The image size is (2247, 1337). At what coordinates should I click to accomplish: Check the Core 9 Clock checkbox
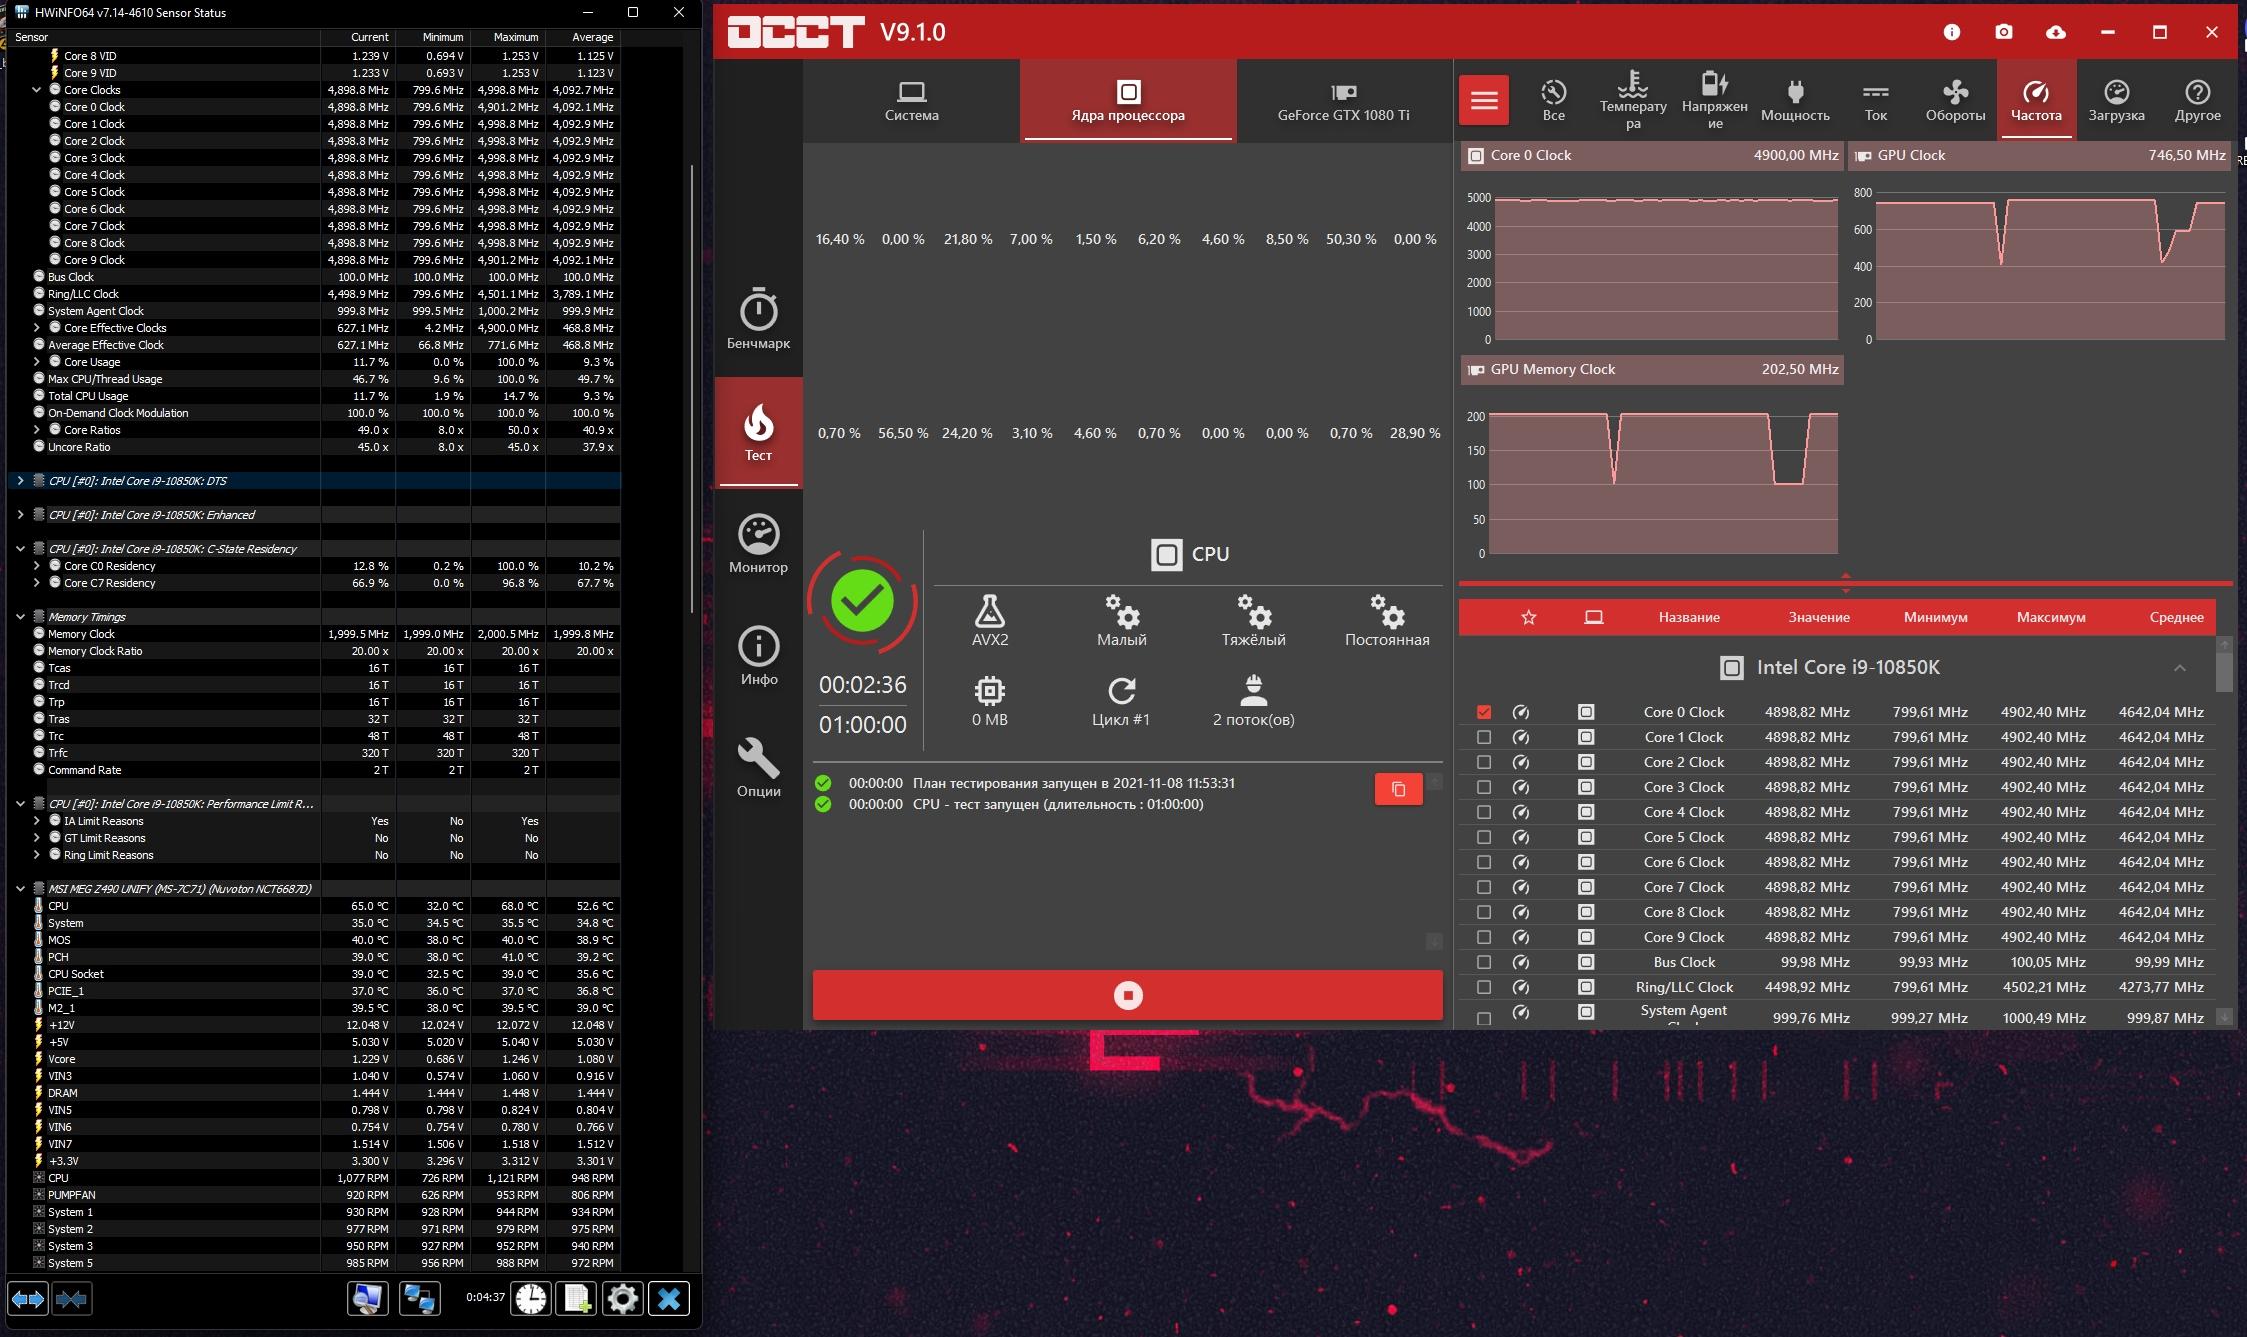(1484, 937)
